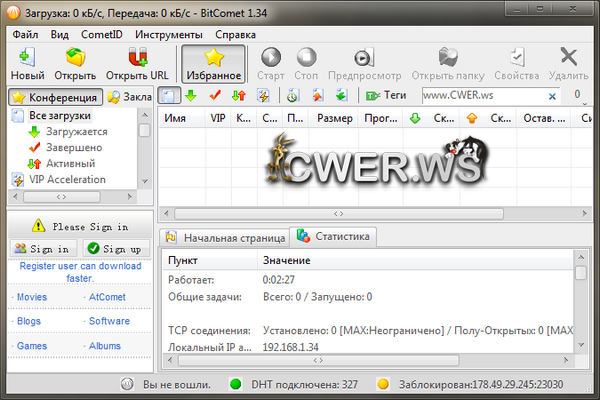Switch to the Статистика tab

tap(333, 236)
